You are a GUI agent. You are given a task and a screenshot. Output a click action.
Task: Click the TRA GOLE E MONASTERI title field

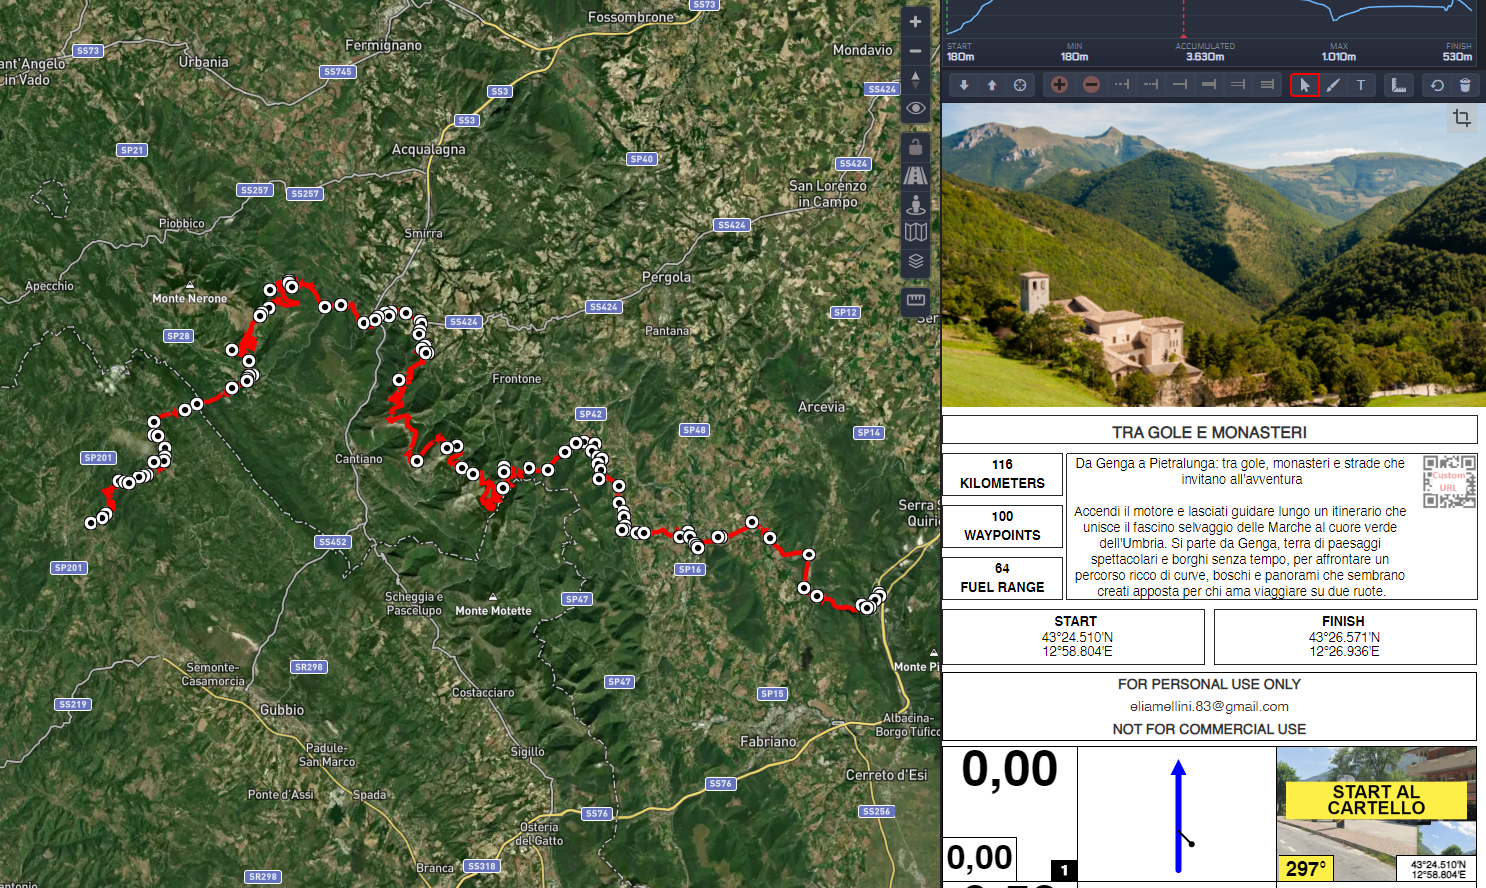1209,432
